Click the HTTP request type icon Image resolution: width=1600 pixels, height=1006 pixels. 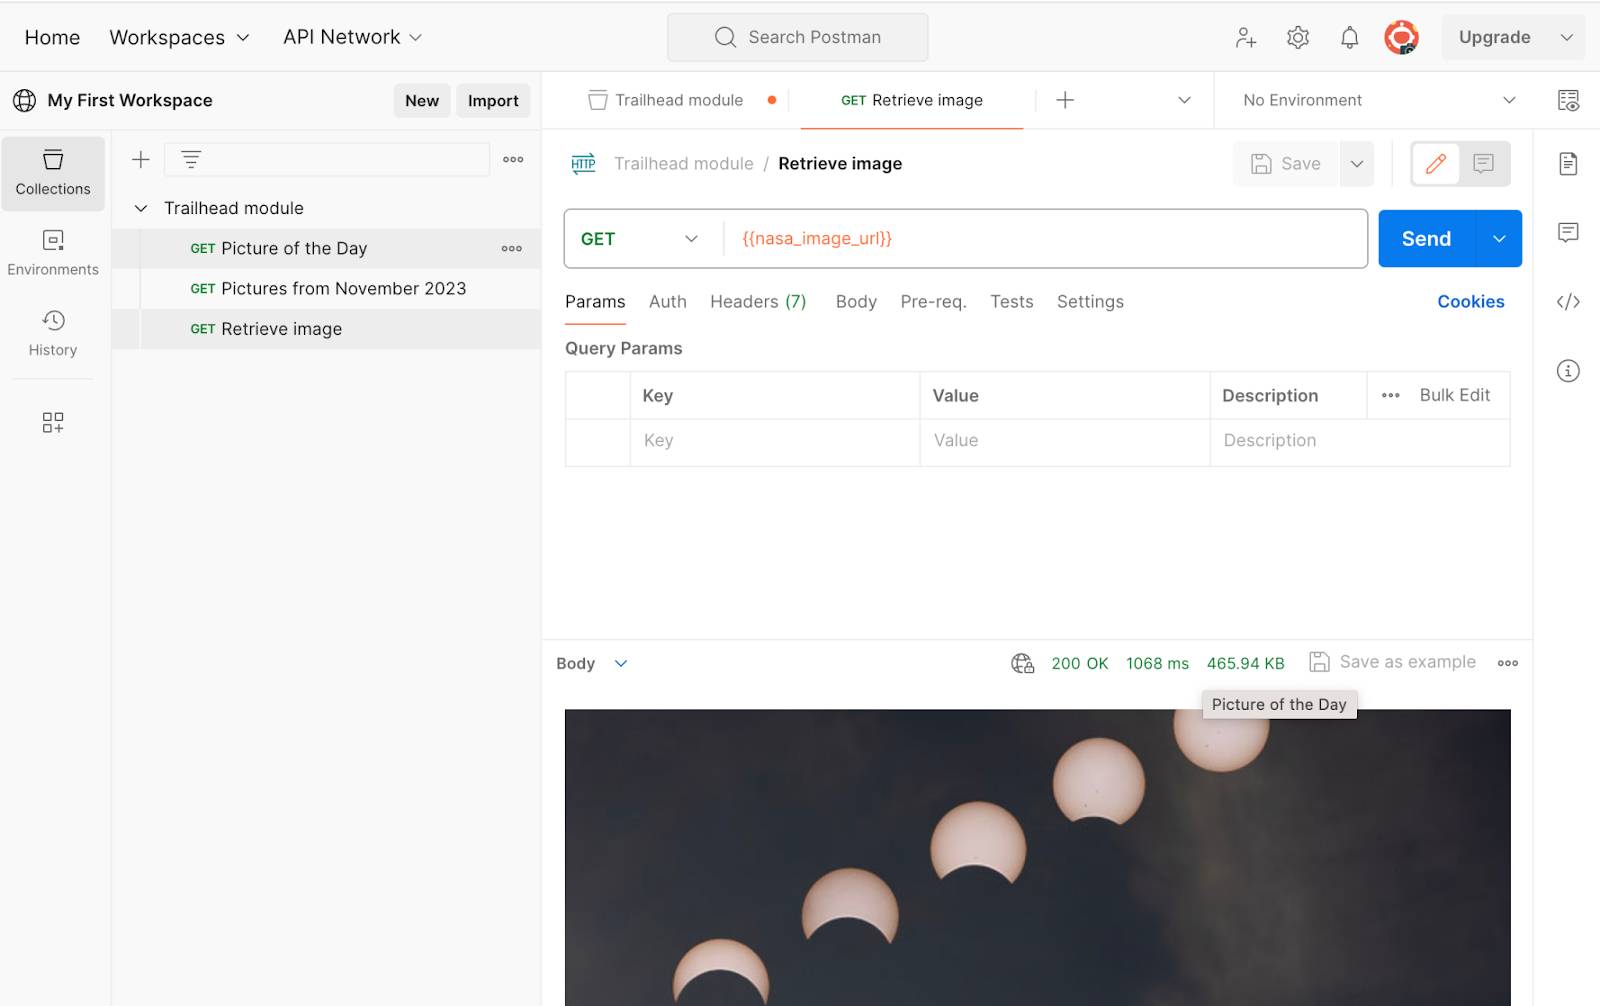583,163
